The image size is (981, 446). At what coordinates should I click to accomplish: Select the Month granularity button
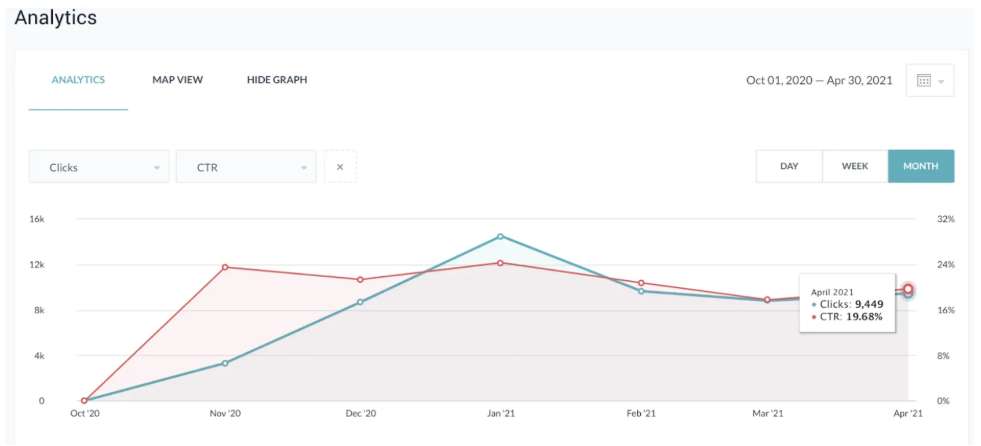click(x=920, y=166)
